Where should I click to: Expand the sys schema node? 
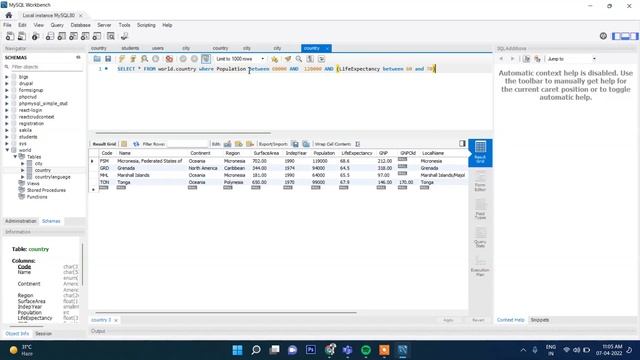[7, 143]
